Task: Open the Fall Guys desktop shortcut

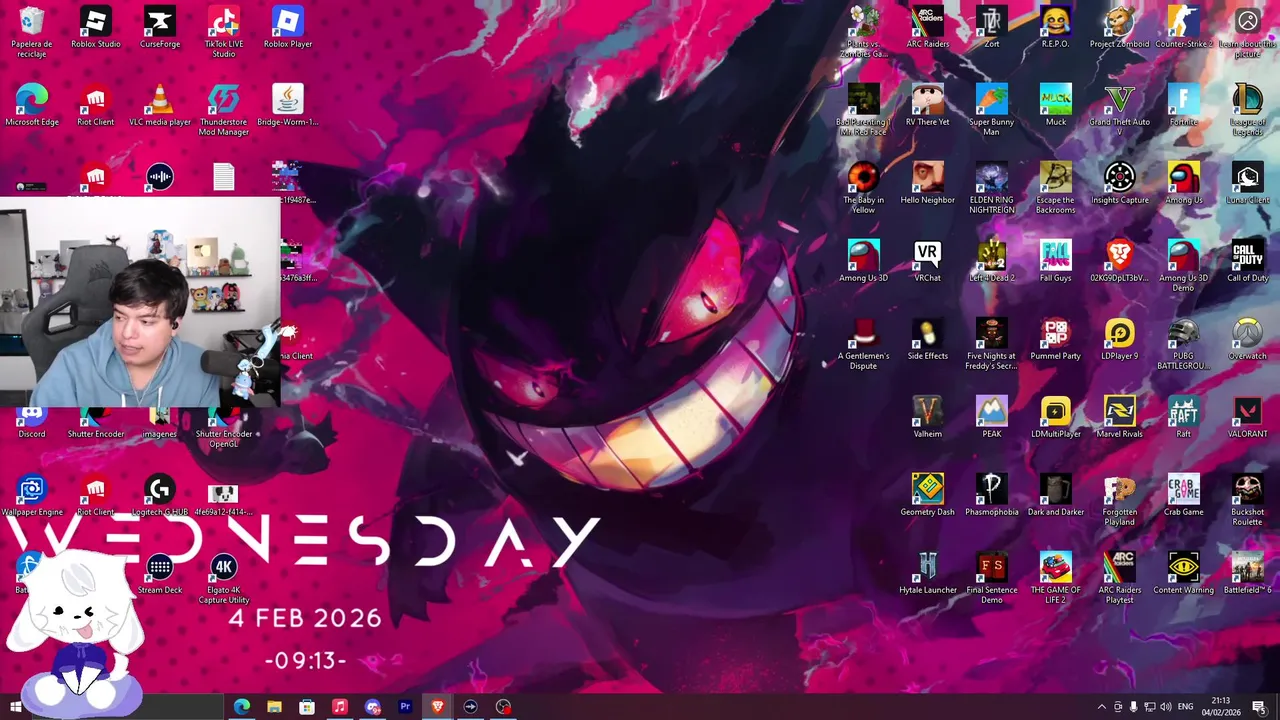Action: coord(1056,262)
